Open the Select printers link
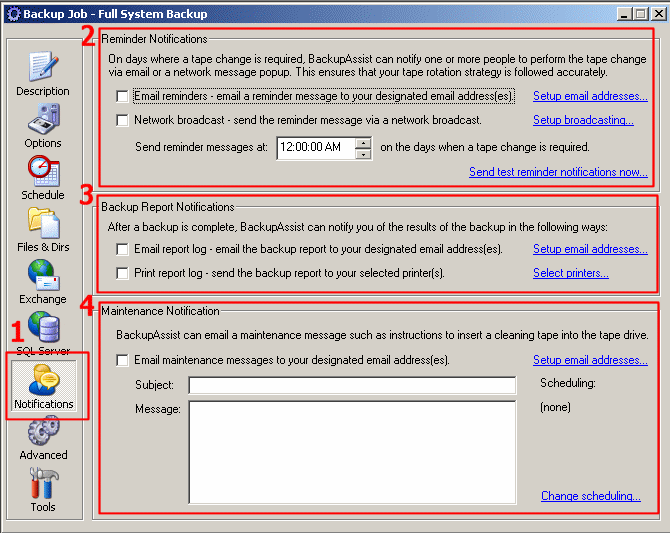The image size is (670, 533). (x=570, y=273)
